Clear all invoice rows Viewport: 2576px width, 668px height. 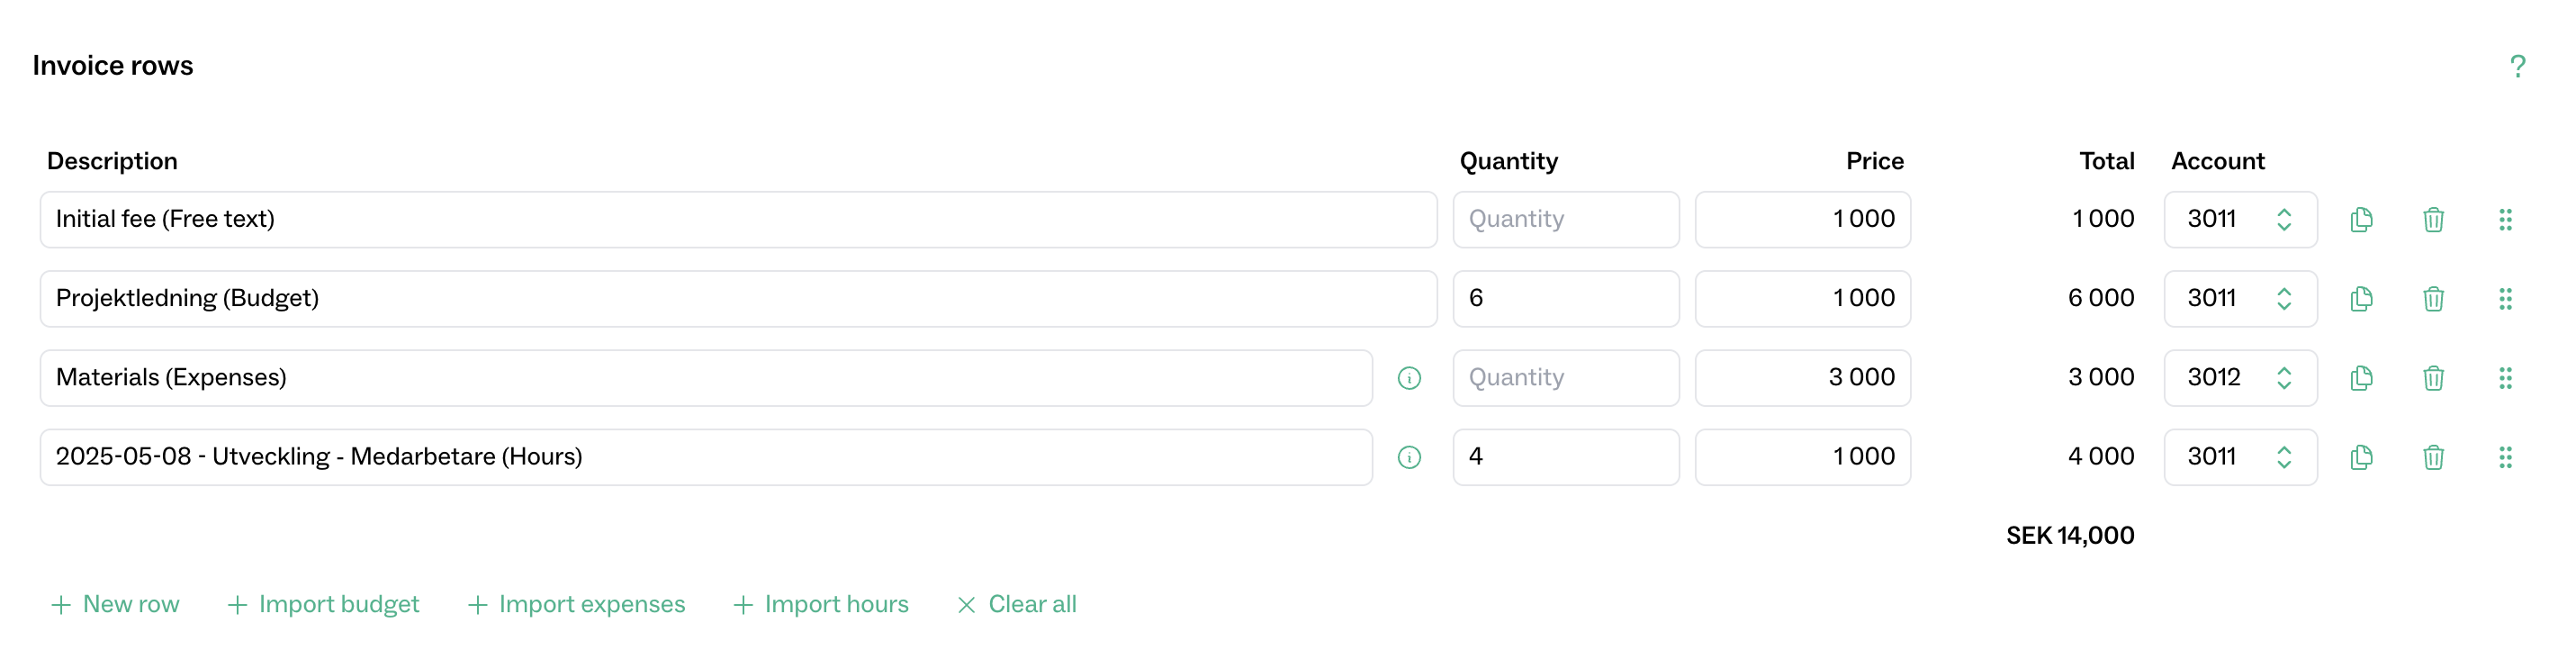pos(1017,604)
